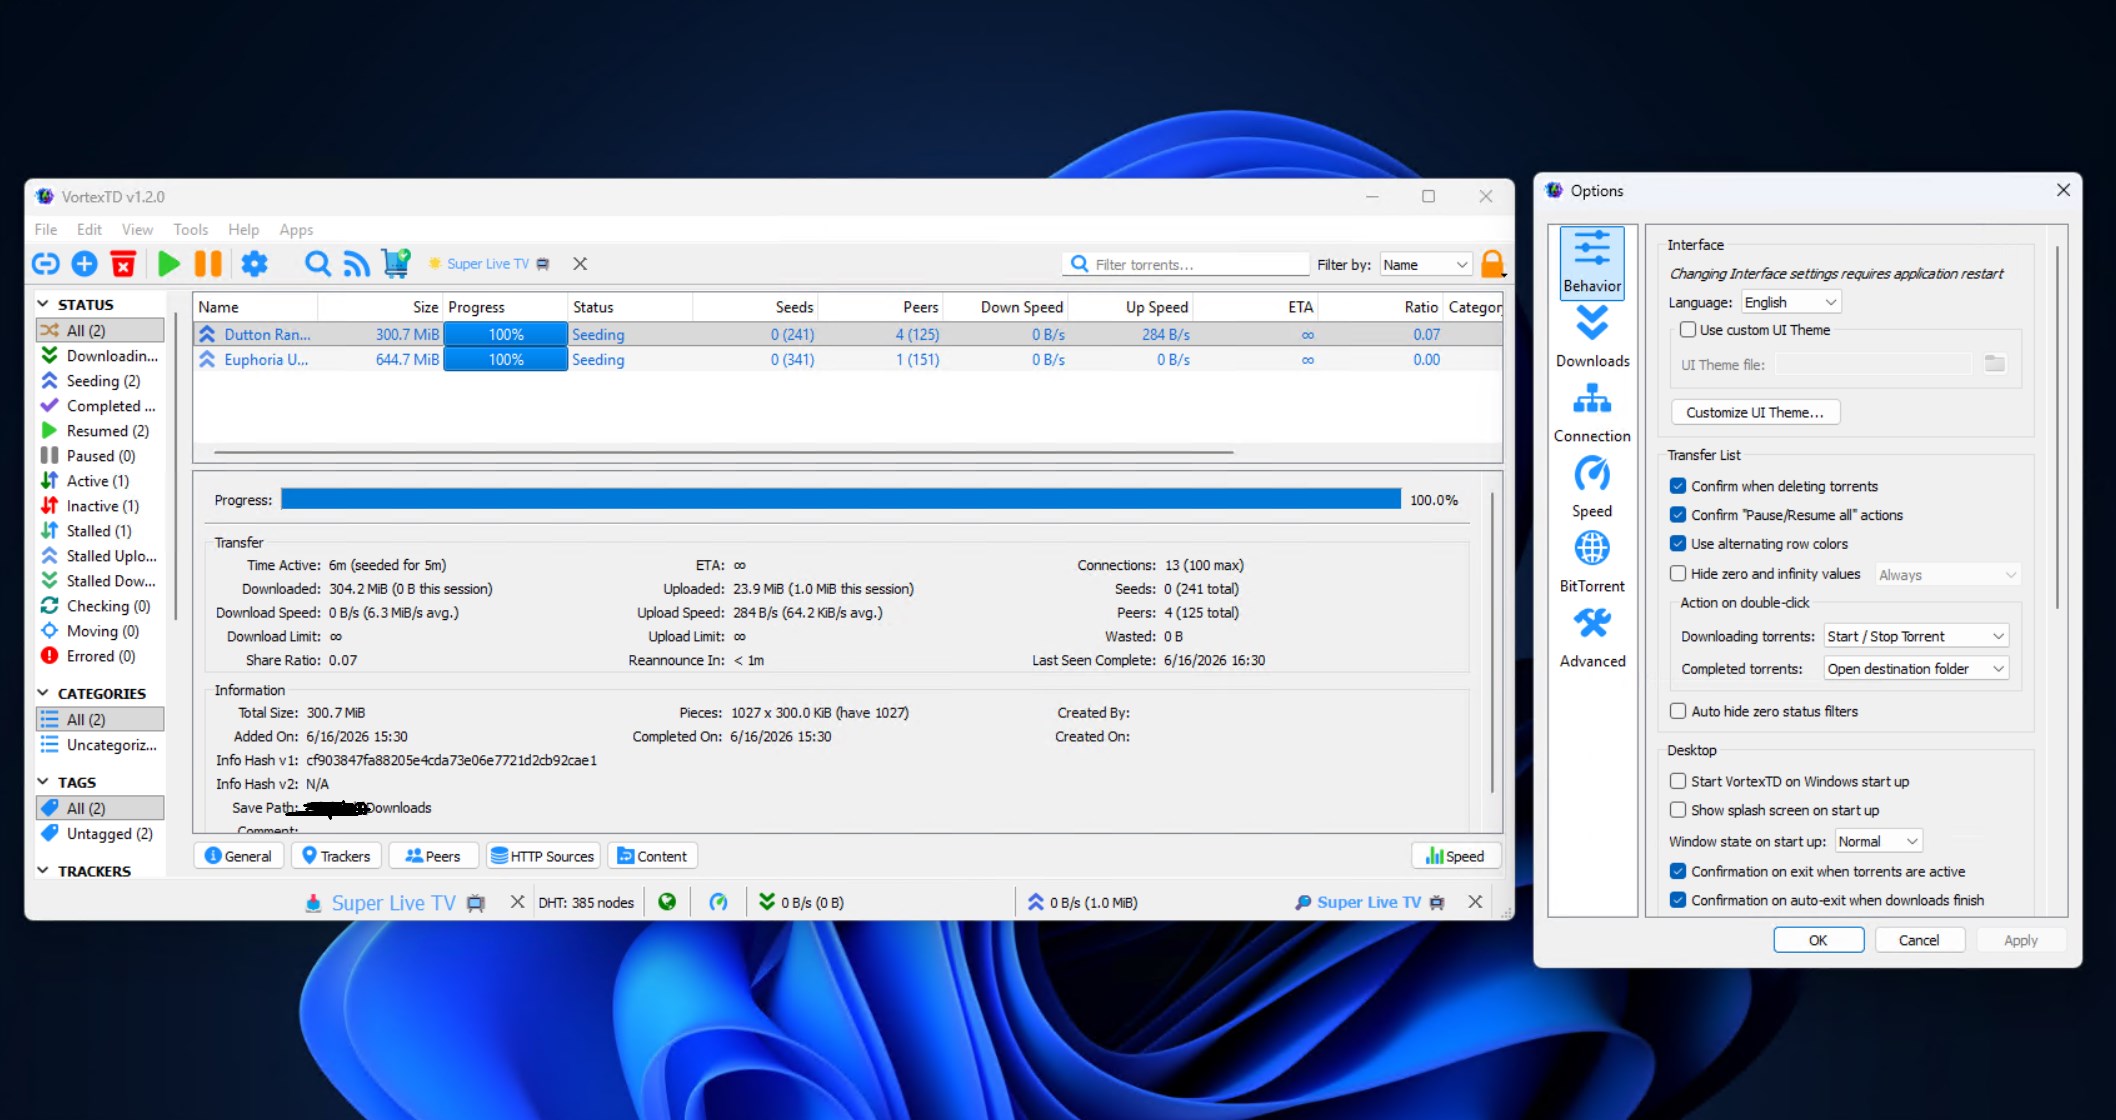Image resolution: width=2116 pixels, height=1120 pixels.
Task: Enable Hide zero and infinity values
Action: pyautogui.click(x=1678, y=574)
